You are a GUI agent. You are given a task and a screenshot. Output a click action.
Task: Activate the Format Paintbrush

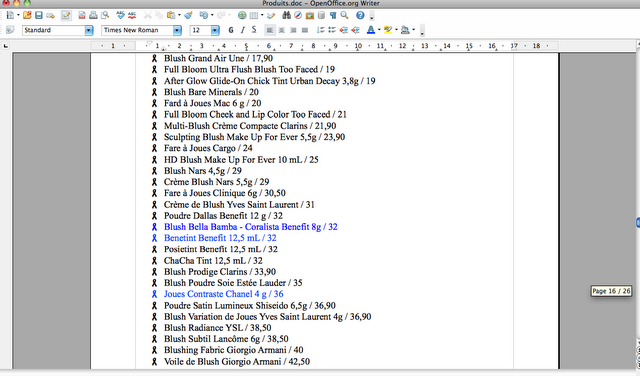click(188, 16)
